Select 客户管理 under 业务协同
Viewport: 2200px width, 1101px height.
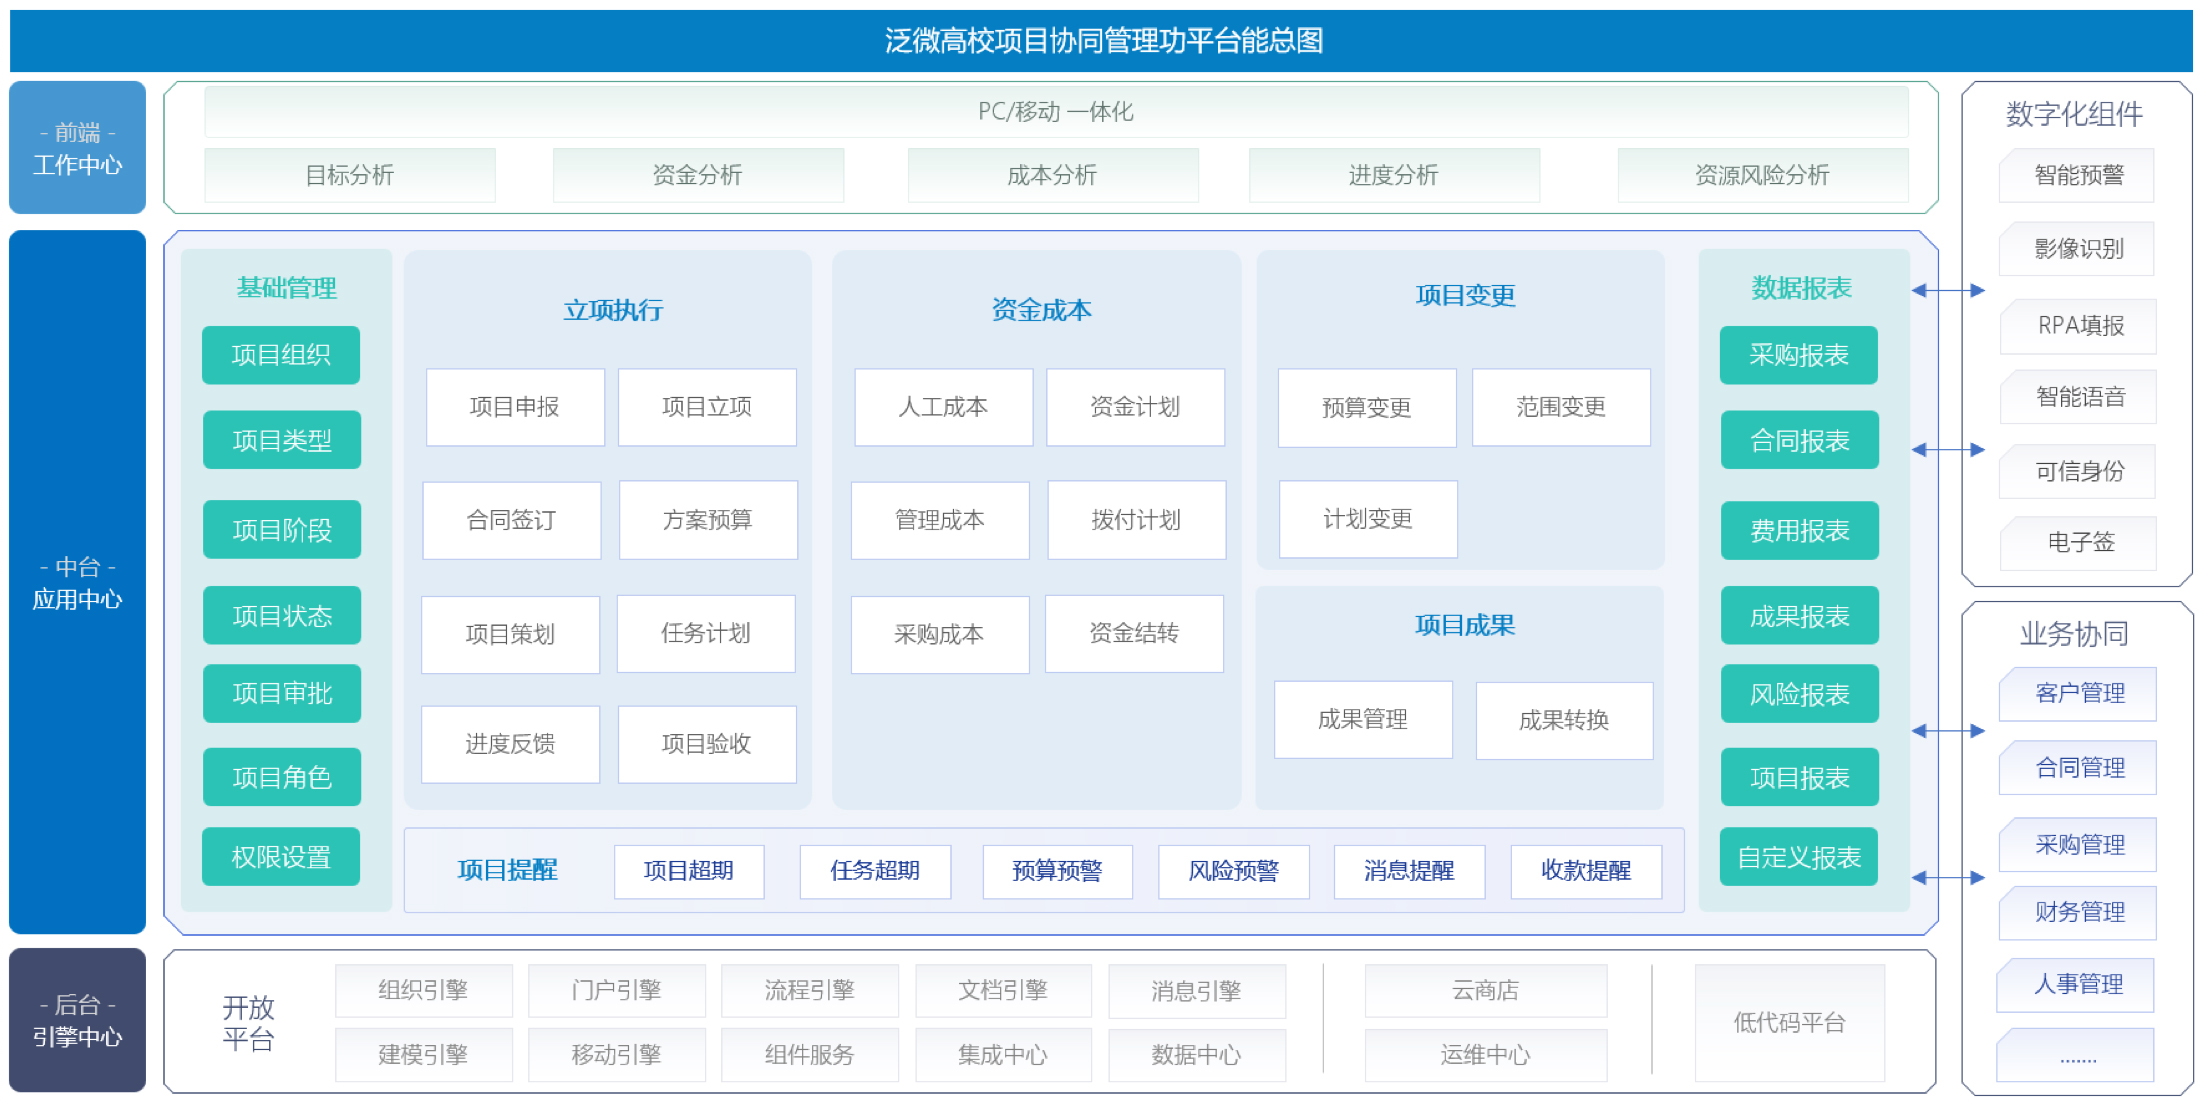tap(2078, 693)
